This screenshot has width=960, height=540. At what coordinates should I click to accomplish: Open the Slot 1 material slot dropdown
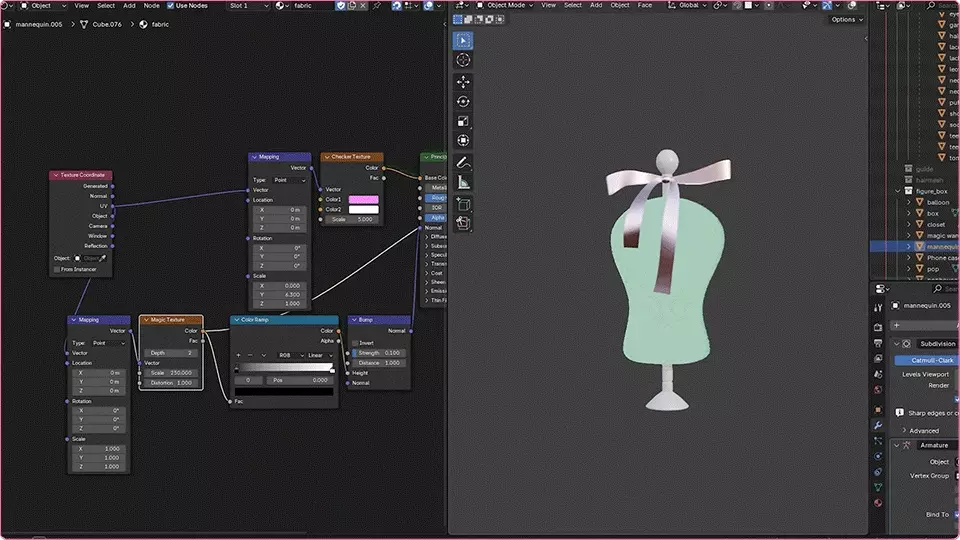click(248, 6)
